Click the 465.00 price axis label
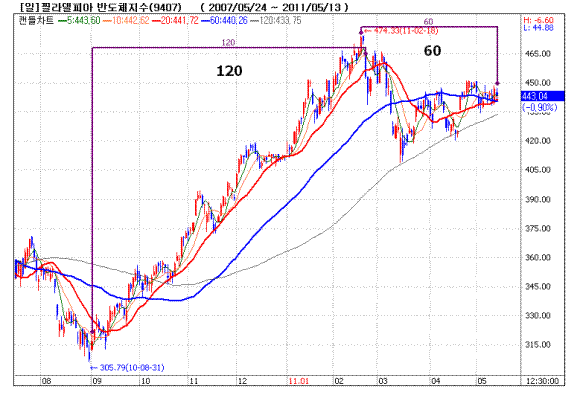The image size is (580, 401). 538,54
